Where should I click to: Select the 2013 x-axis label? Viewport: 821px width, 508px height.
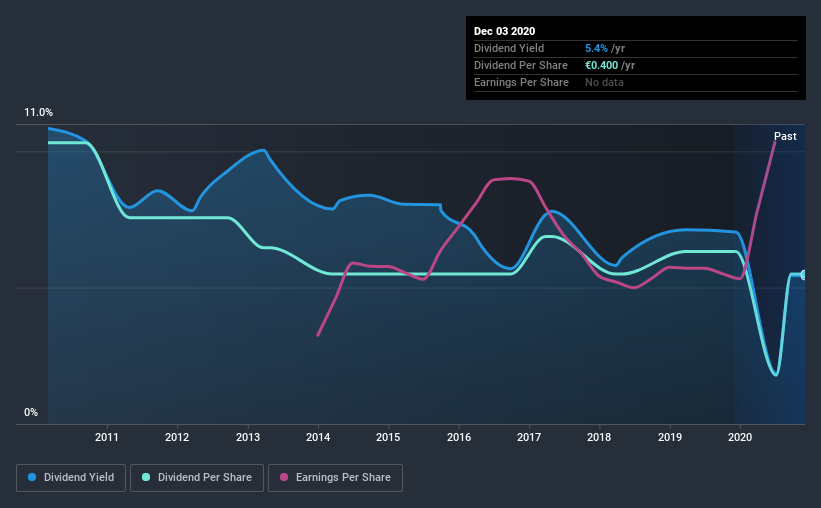[248, 437]
